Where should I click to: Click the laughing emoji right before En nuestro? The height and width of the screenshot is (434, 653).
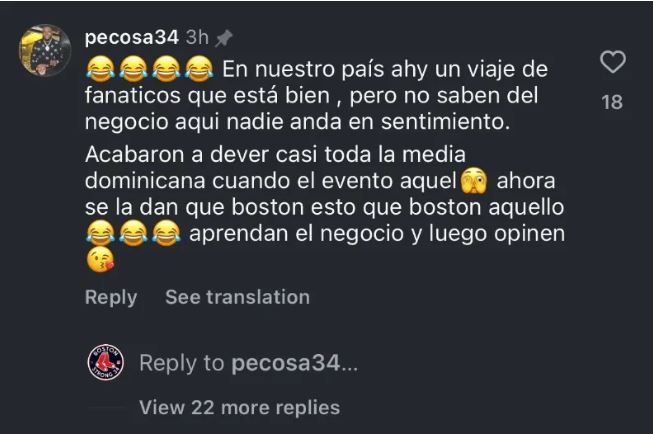[199, 69]
